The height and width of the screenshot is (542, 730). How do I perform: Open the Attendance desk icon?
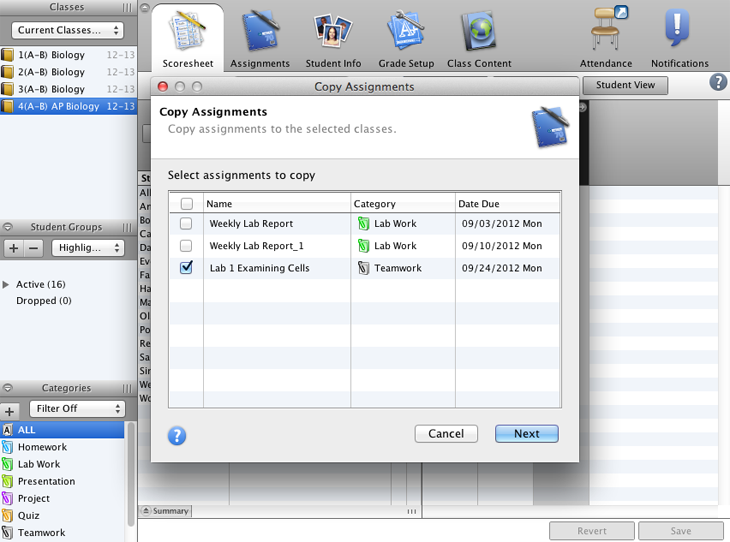[x=606, y=32]
